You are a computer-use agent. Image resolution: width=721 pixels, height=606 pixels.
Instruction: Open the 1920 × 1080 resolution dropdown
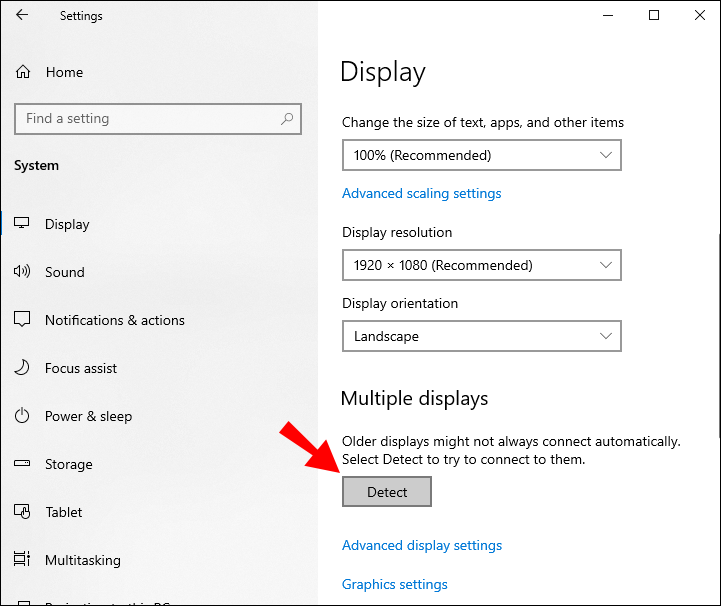pos(481,265)
